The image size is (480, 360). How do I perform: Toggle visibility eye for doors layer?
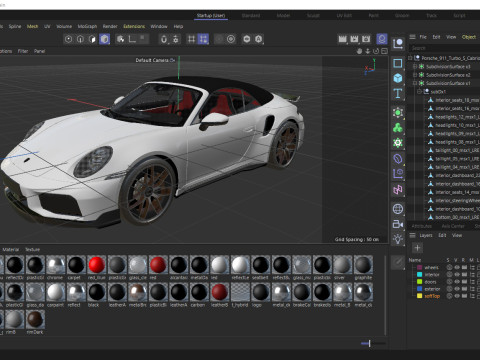[457, 282]
